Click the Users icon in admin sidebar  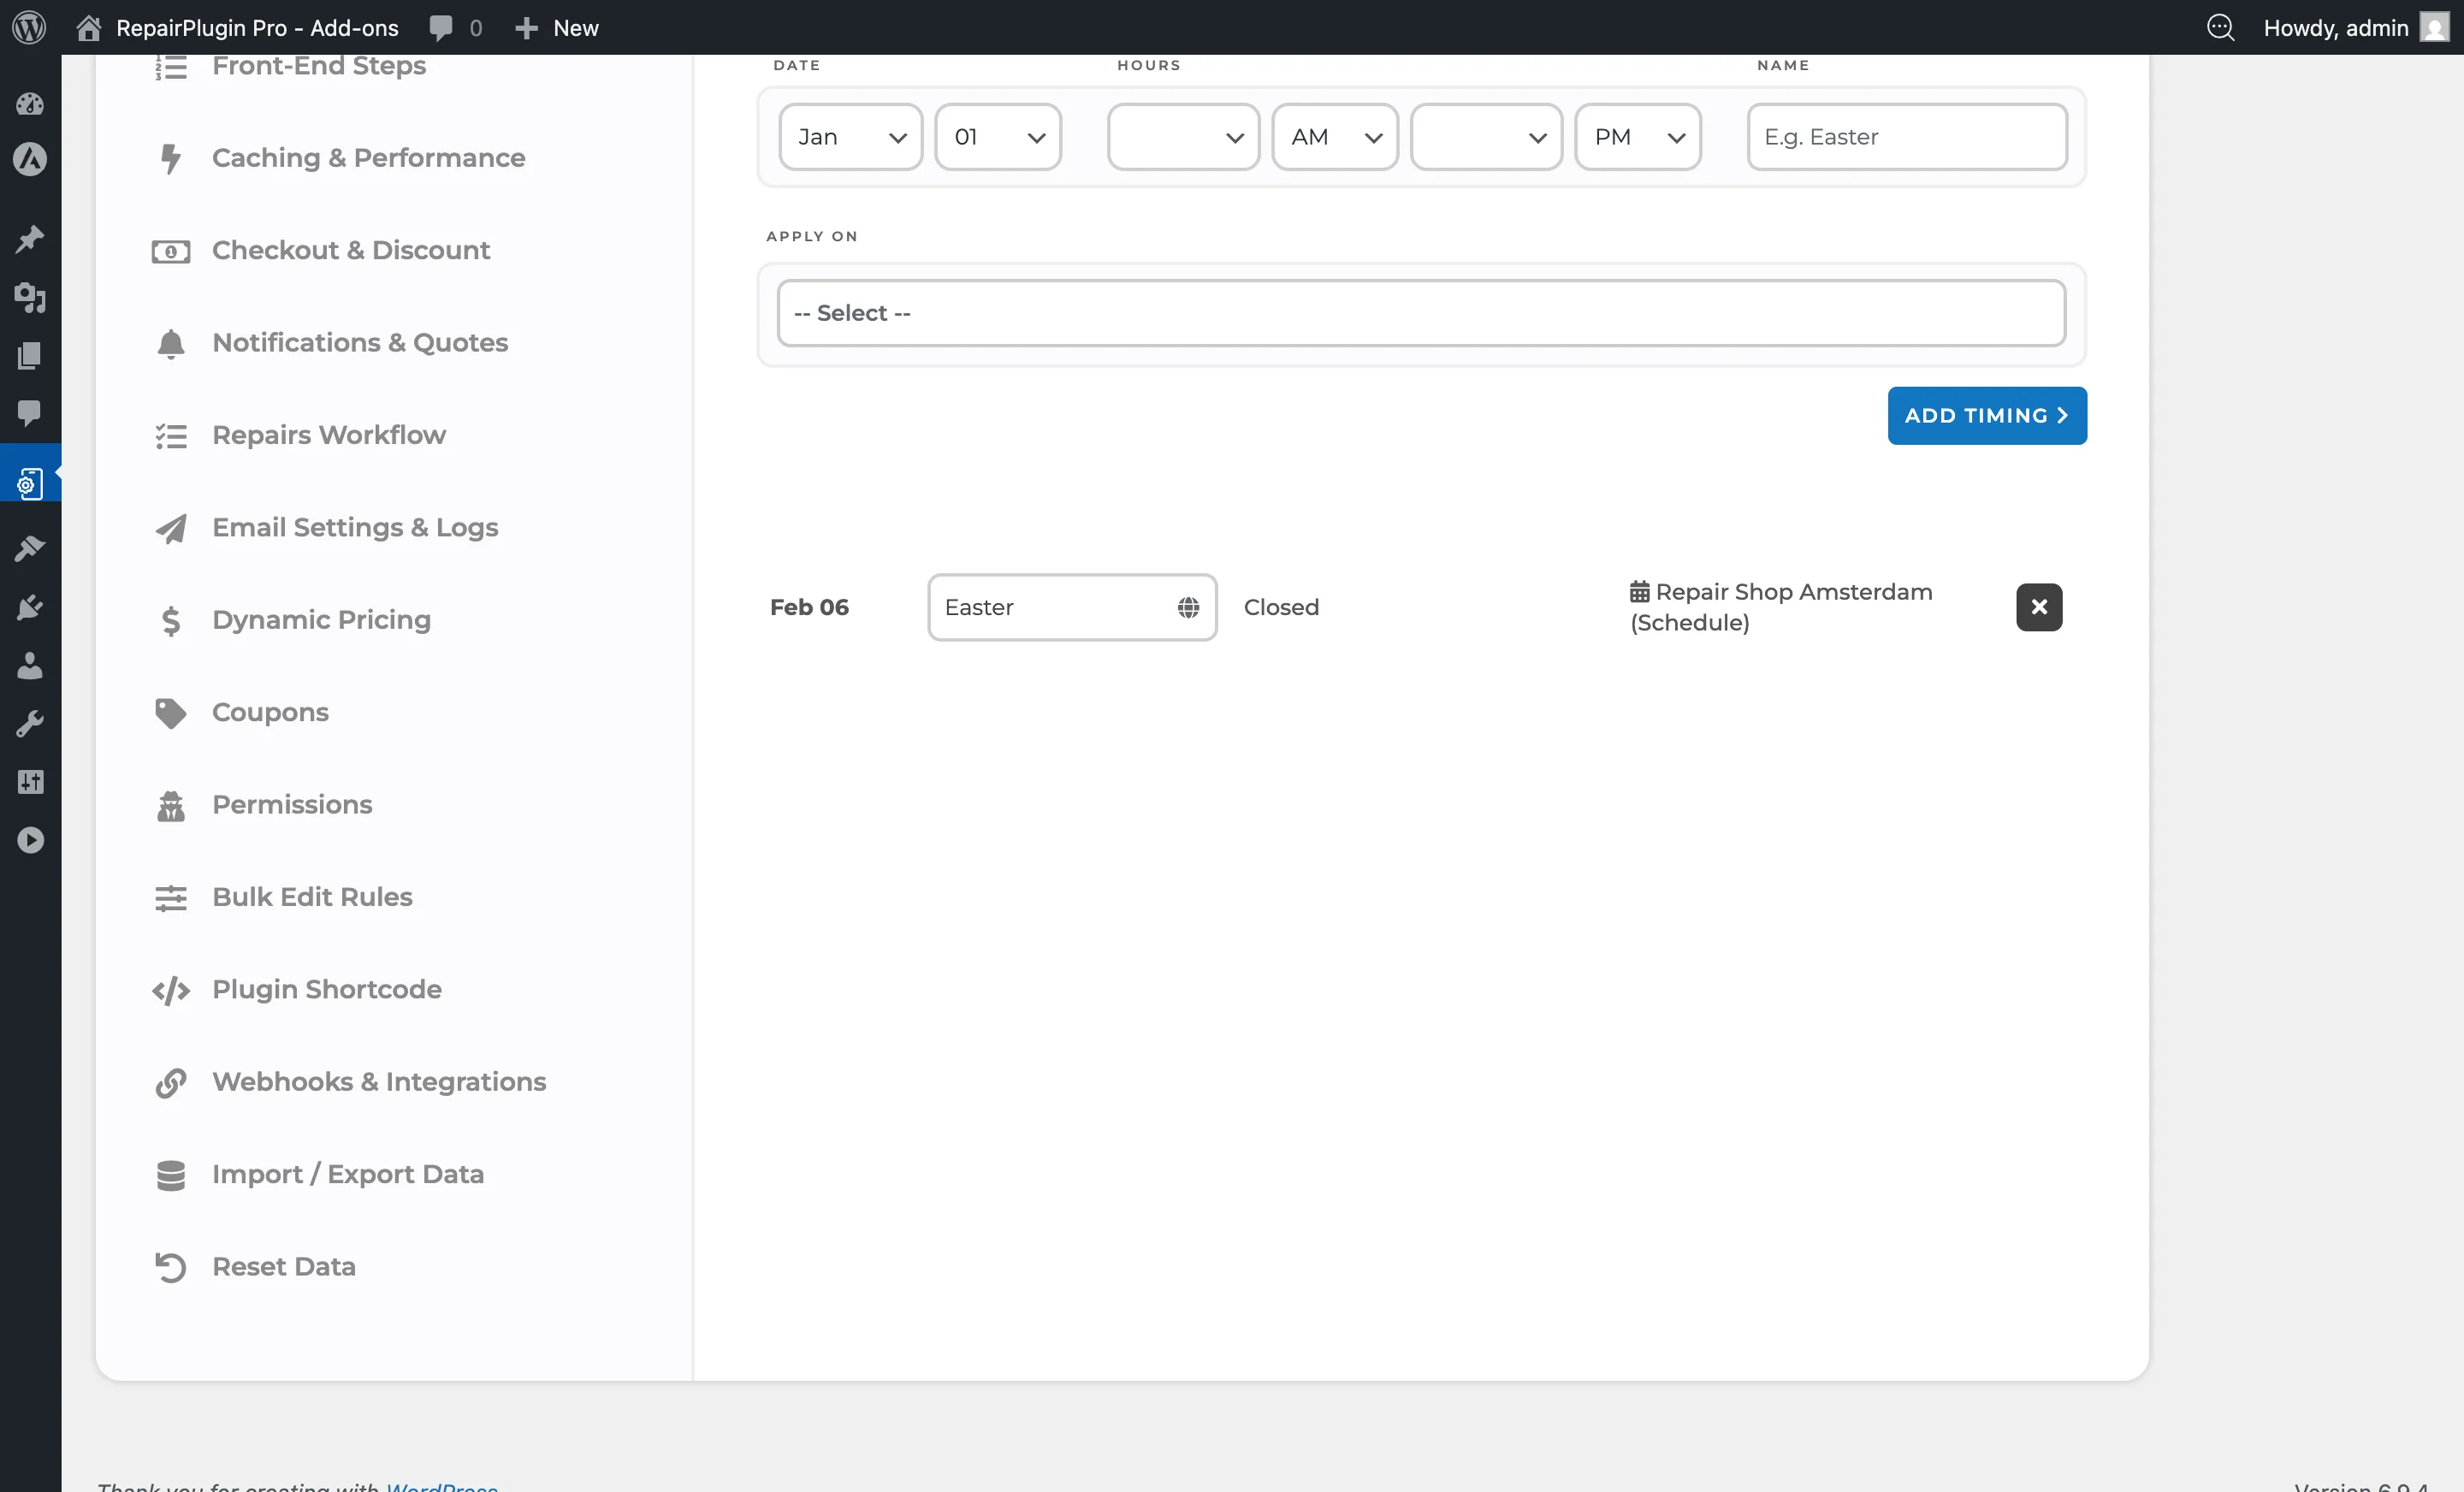30,666
